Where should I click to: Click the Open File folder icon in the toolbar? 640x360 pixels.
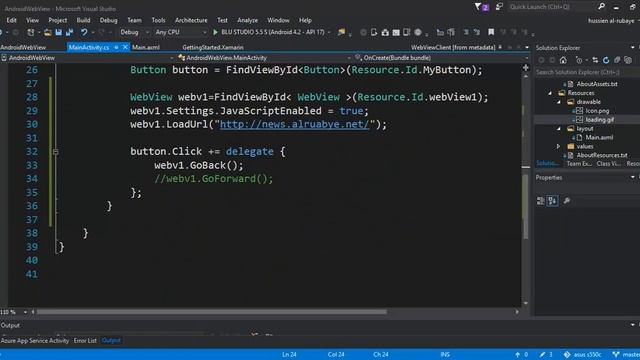pyautogui.click(x=48, y=32)
